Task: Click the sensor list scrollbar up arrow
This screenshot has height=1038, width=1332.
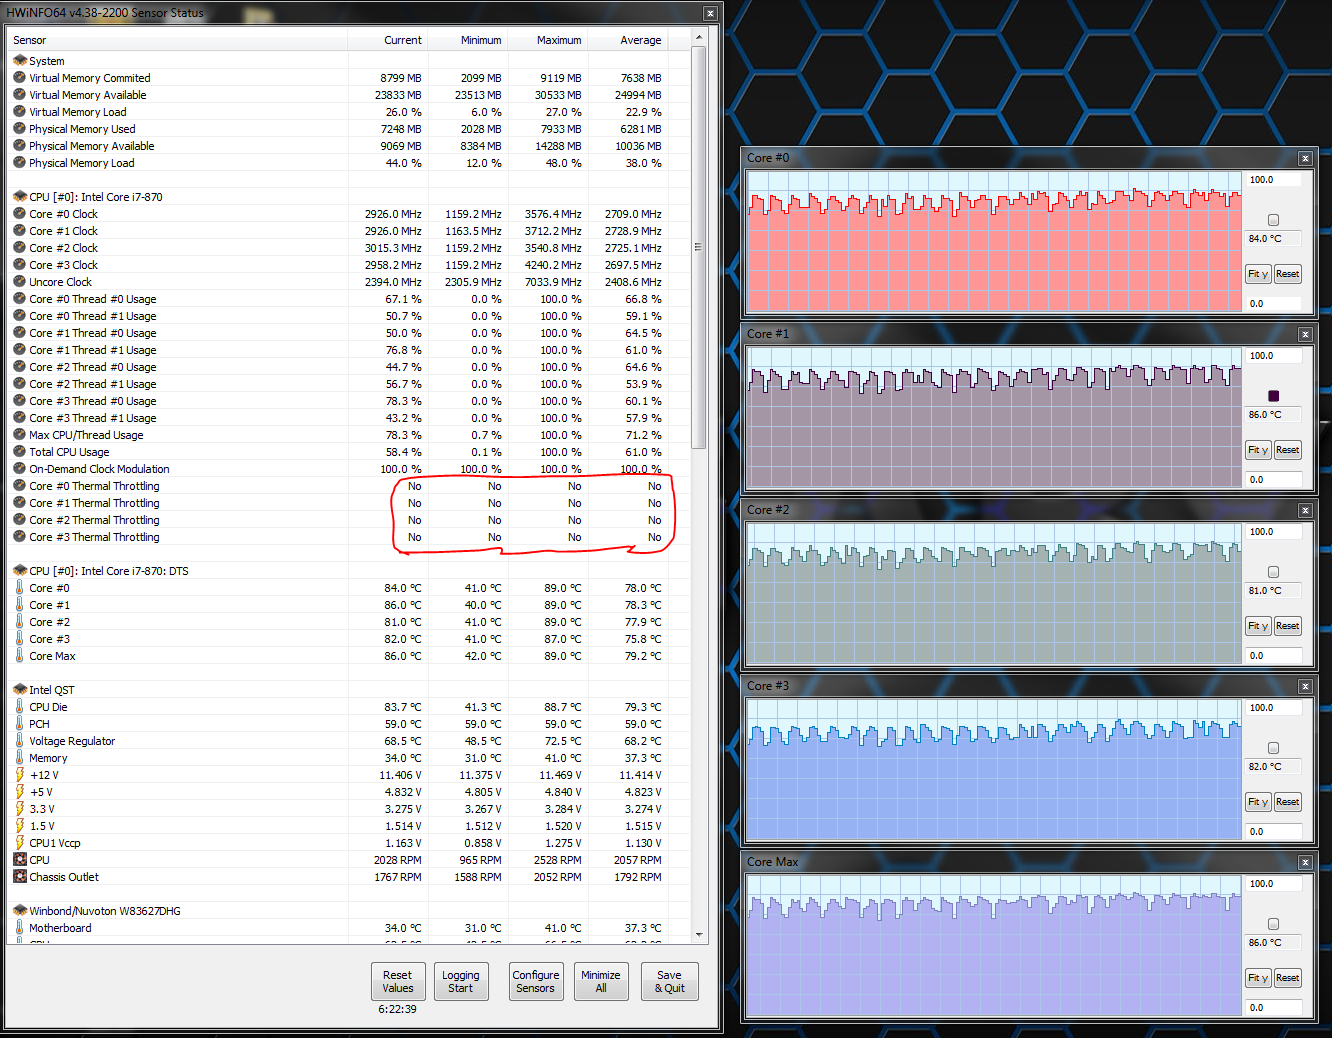Action: tap(699, 38)
